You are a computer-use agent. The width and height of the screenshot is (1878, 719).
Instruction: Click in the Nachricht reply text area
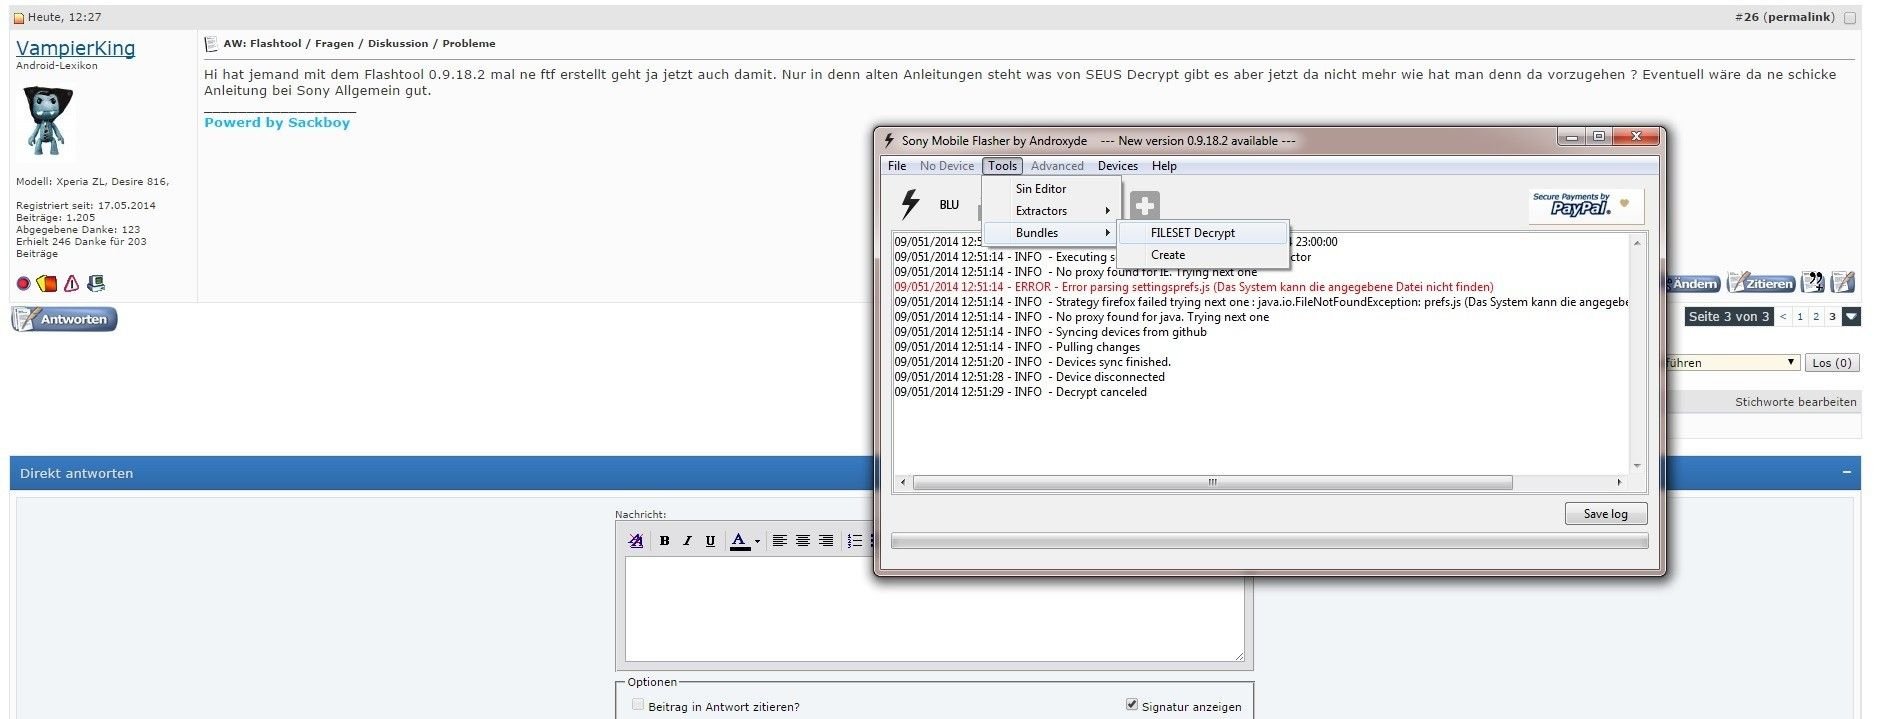934,609
